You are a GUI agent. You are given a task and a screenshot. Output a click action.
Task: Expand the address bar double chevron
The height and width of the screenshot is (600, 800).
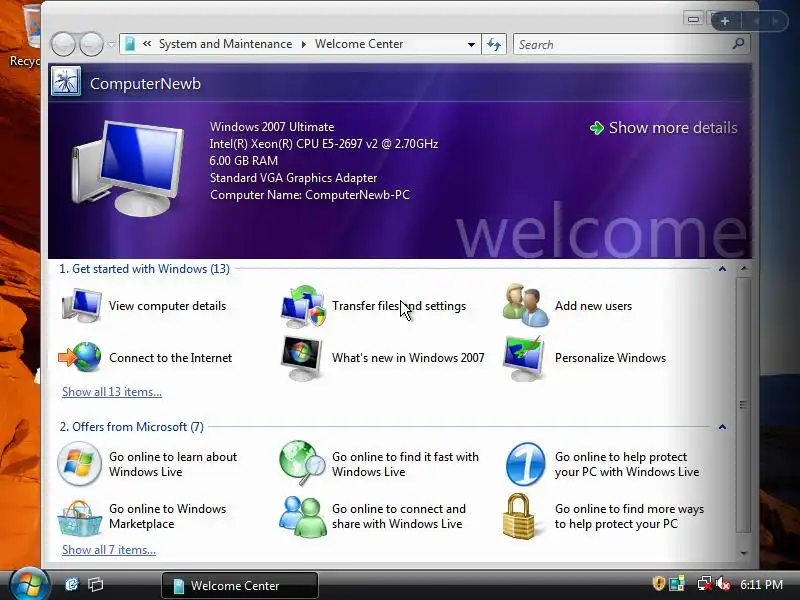click(x=147, y=44)
